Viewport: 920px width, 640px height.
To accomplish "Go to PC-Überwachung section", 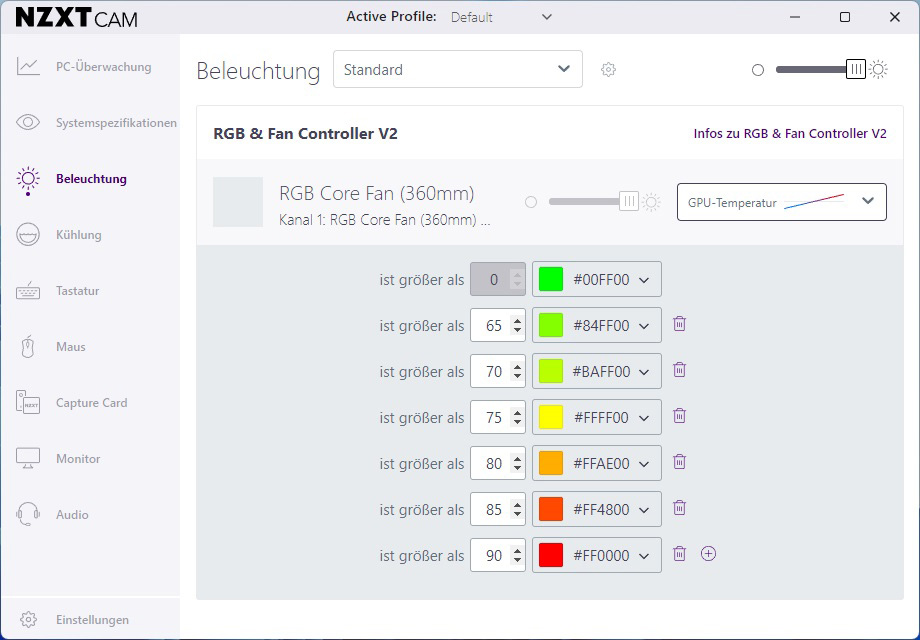I will pos(104,67).
